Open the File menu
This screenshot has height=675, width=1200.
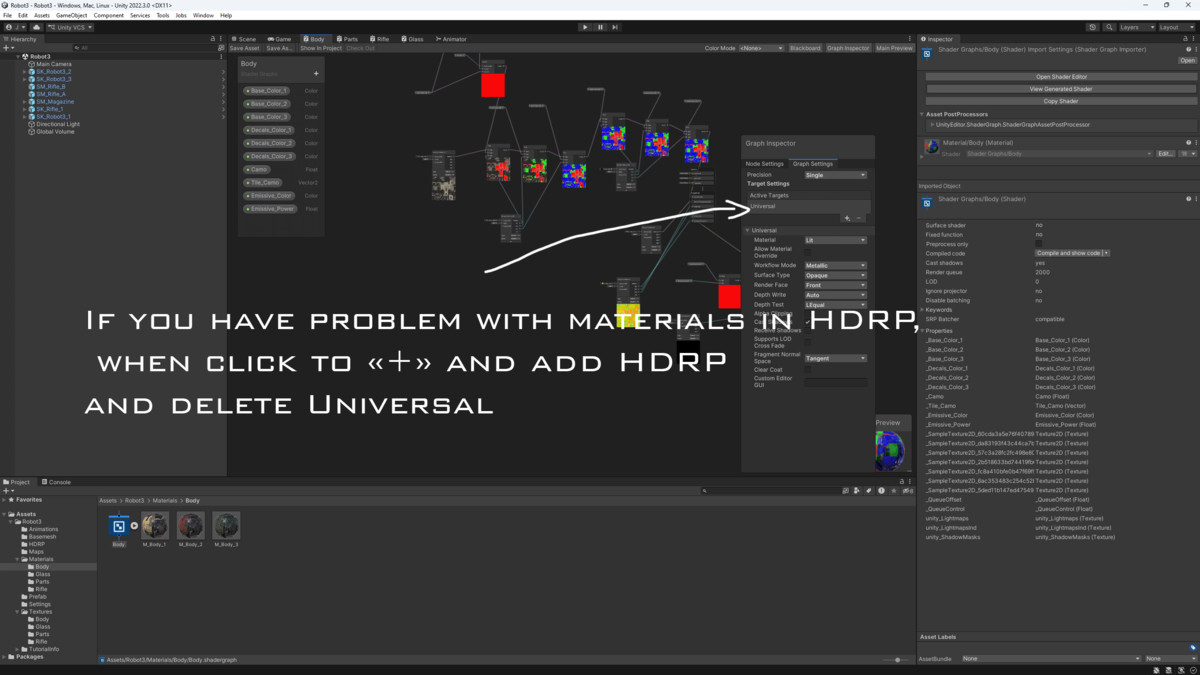tap(8, 15)
